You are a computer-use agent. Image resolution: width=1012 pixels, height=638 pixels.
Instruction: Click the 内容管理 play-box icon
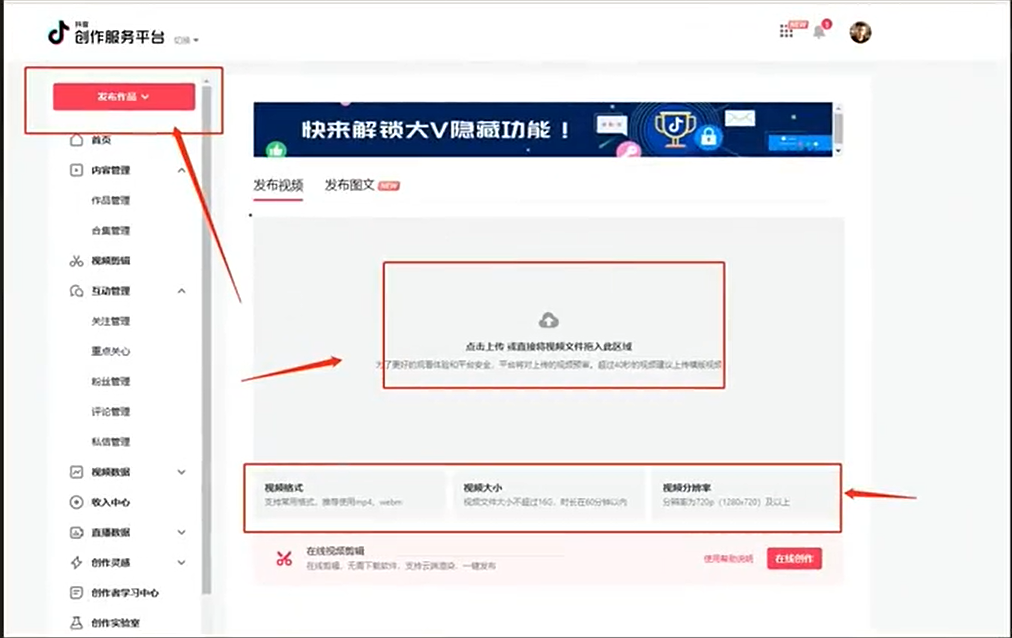(76, 170)
